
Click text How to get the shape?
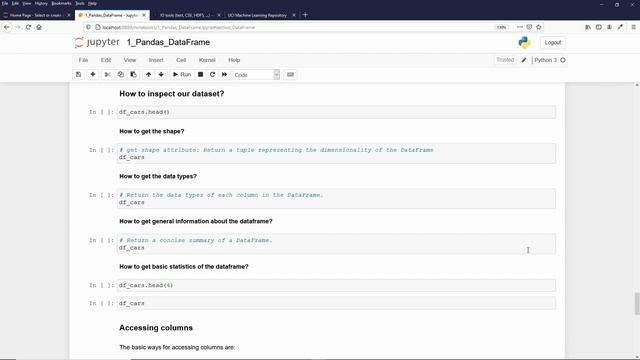pos(151,131)
